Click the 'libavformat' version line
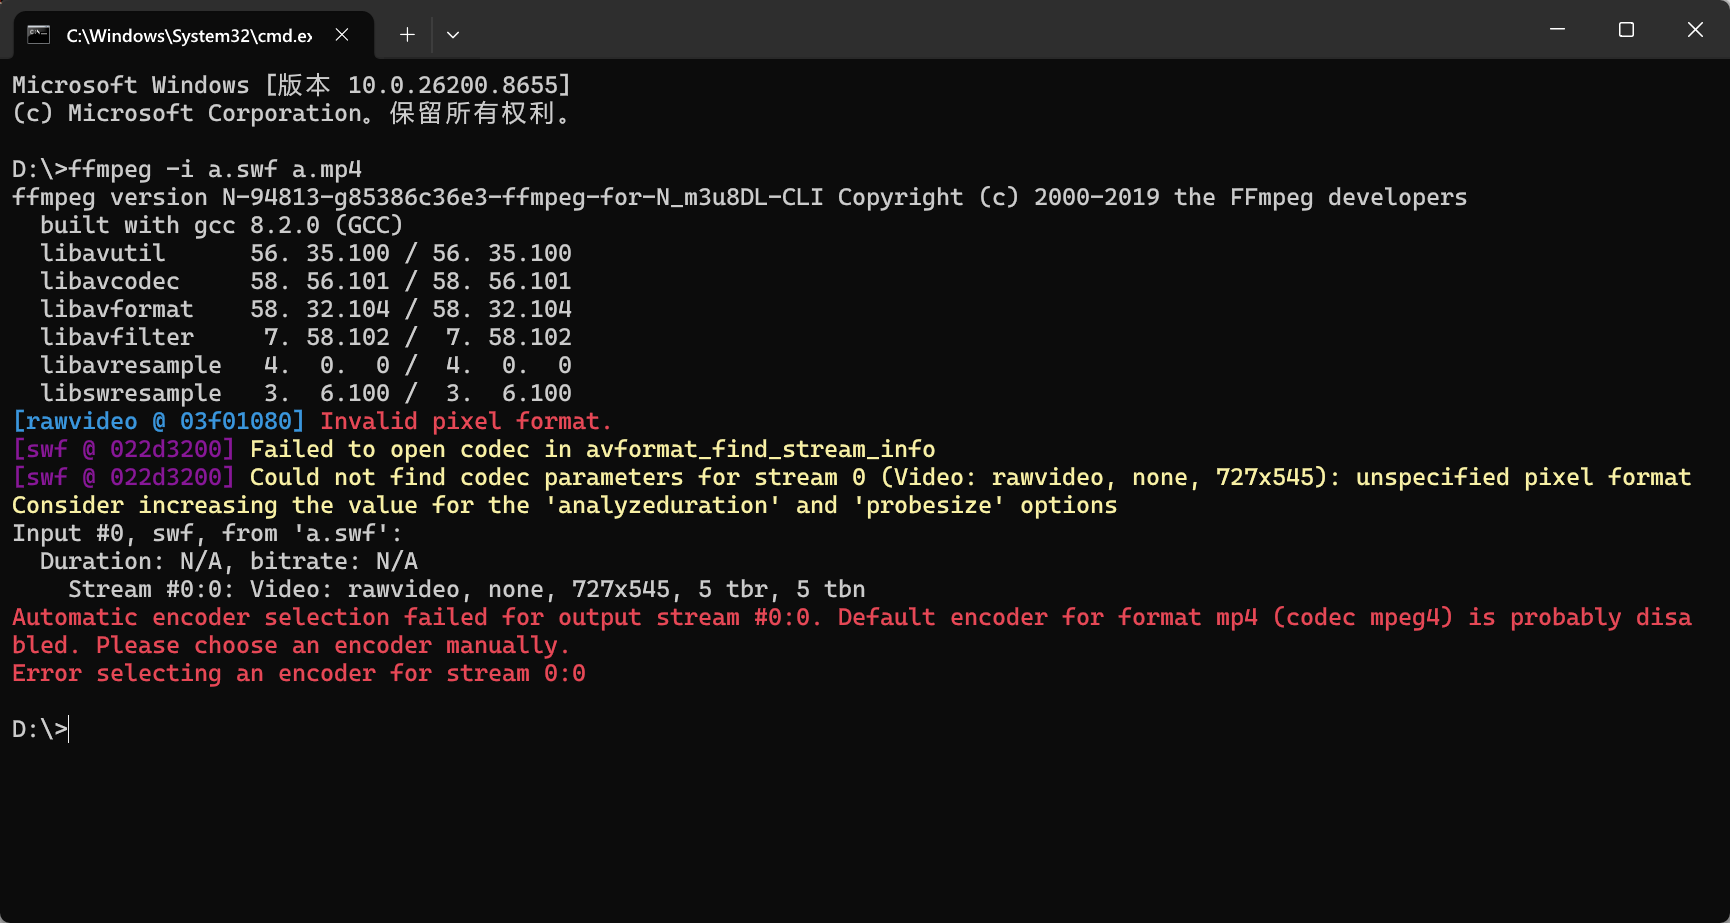1730x923 pixels. tap(306, 309)
